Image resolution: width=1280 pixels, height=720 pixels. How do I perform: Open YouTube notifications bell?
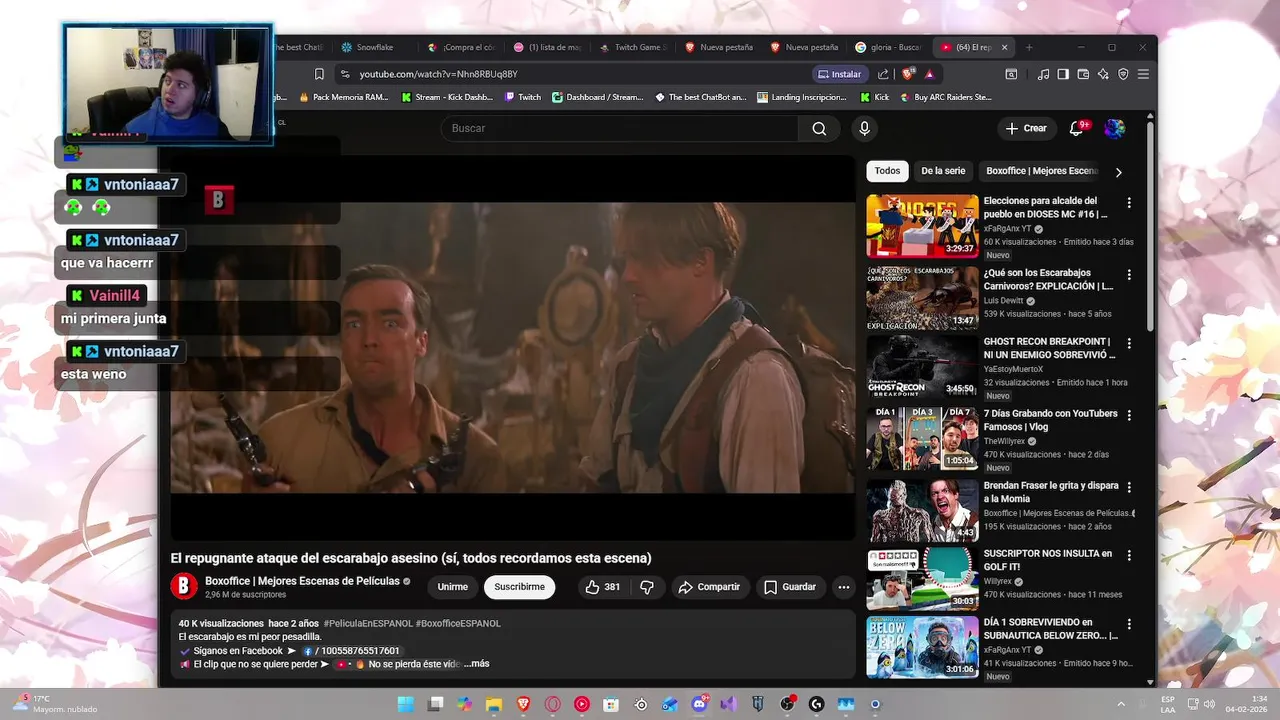tap(1077, 128)
